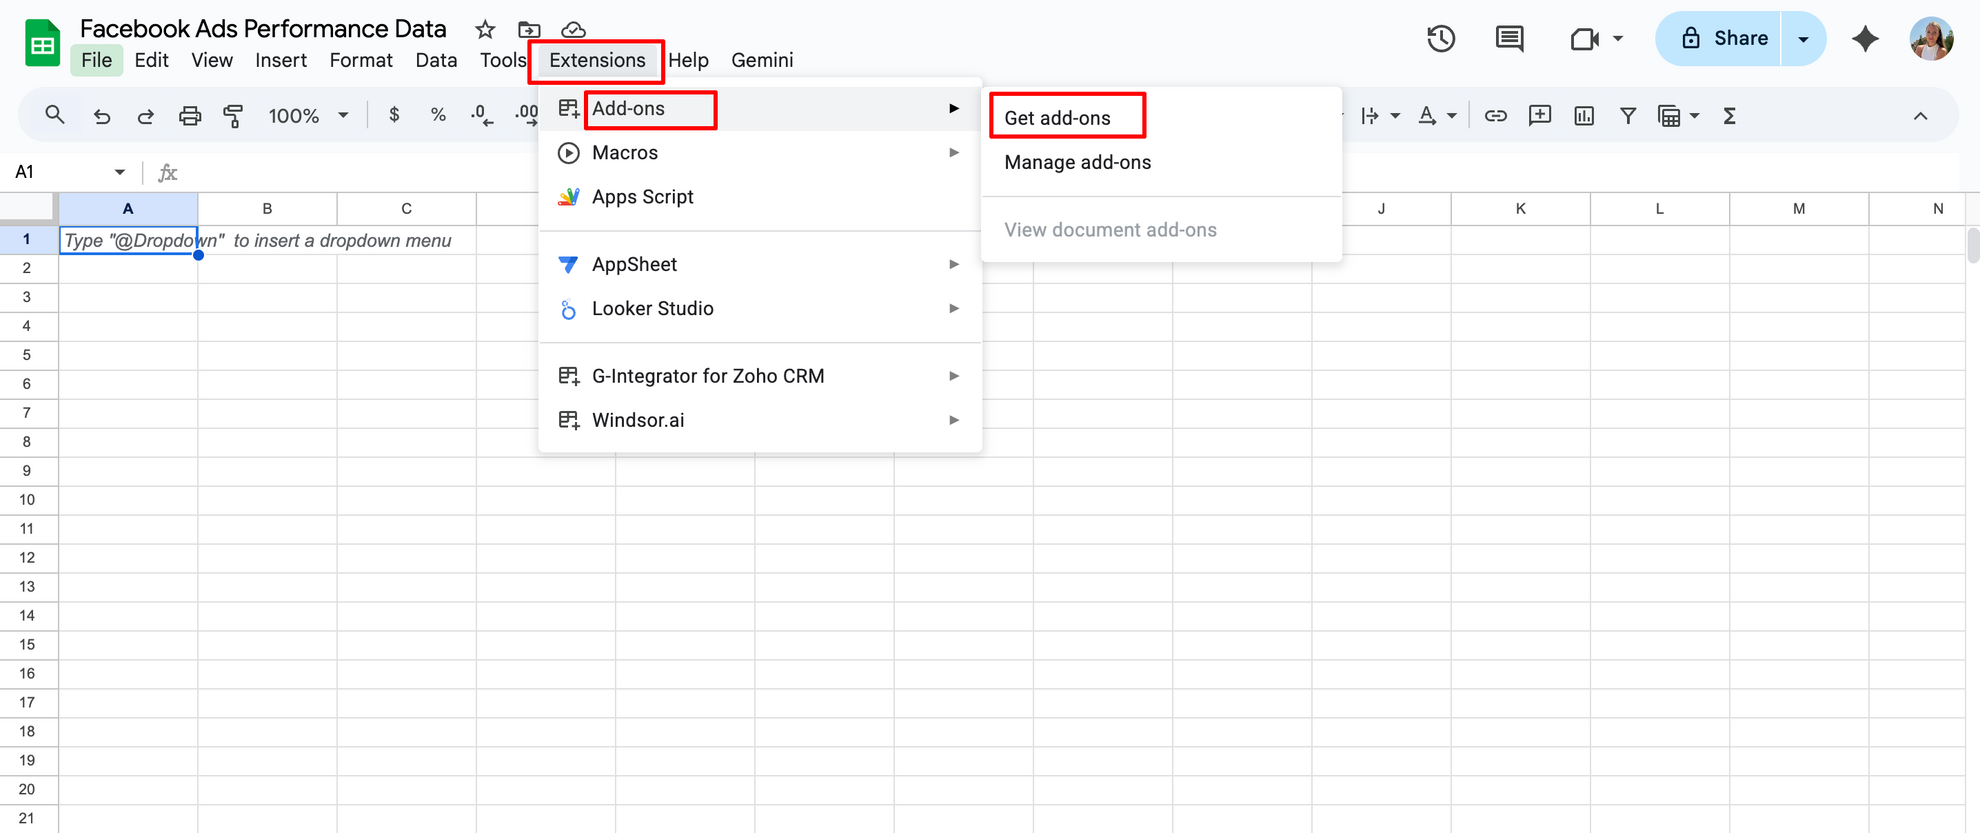Open G-Integrator for Zoho CRM submenu
This screenshot has width=1980, height=833.
(760, 376)
